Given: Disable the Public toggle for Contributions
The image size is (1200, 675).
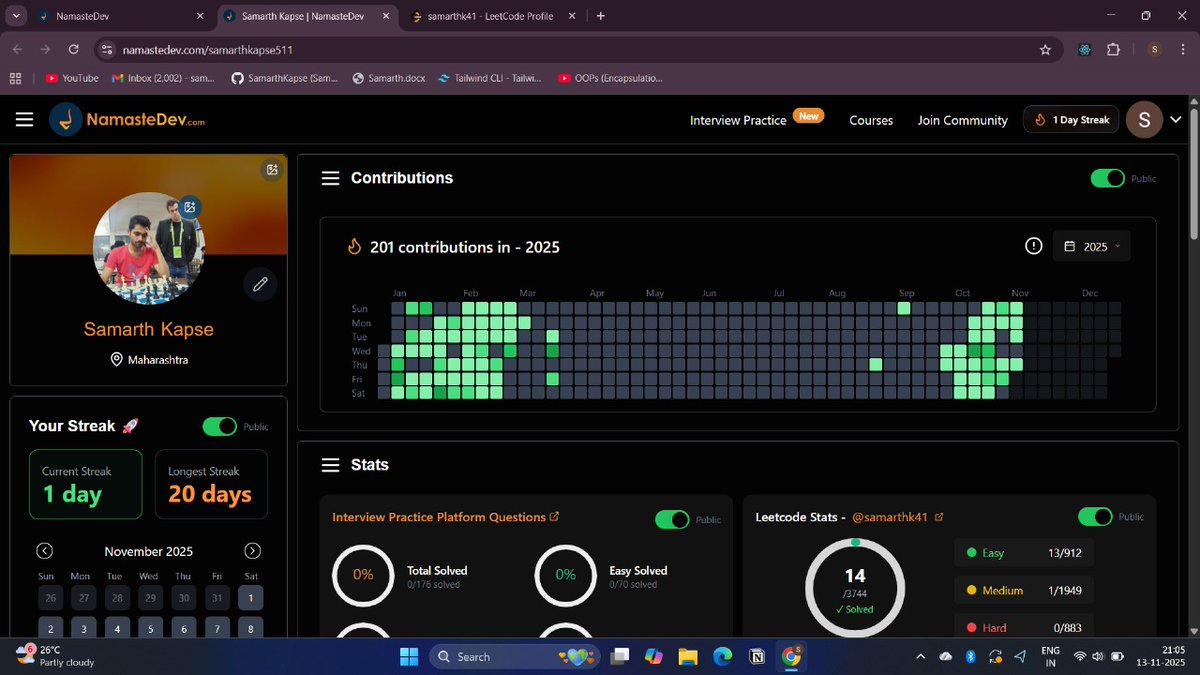Looking at the screenshot, I should click(x=1108, y=177).
